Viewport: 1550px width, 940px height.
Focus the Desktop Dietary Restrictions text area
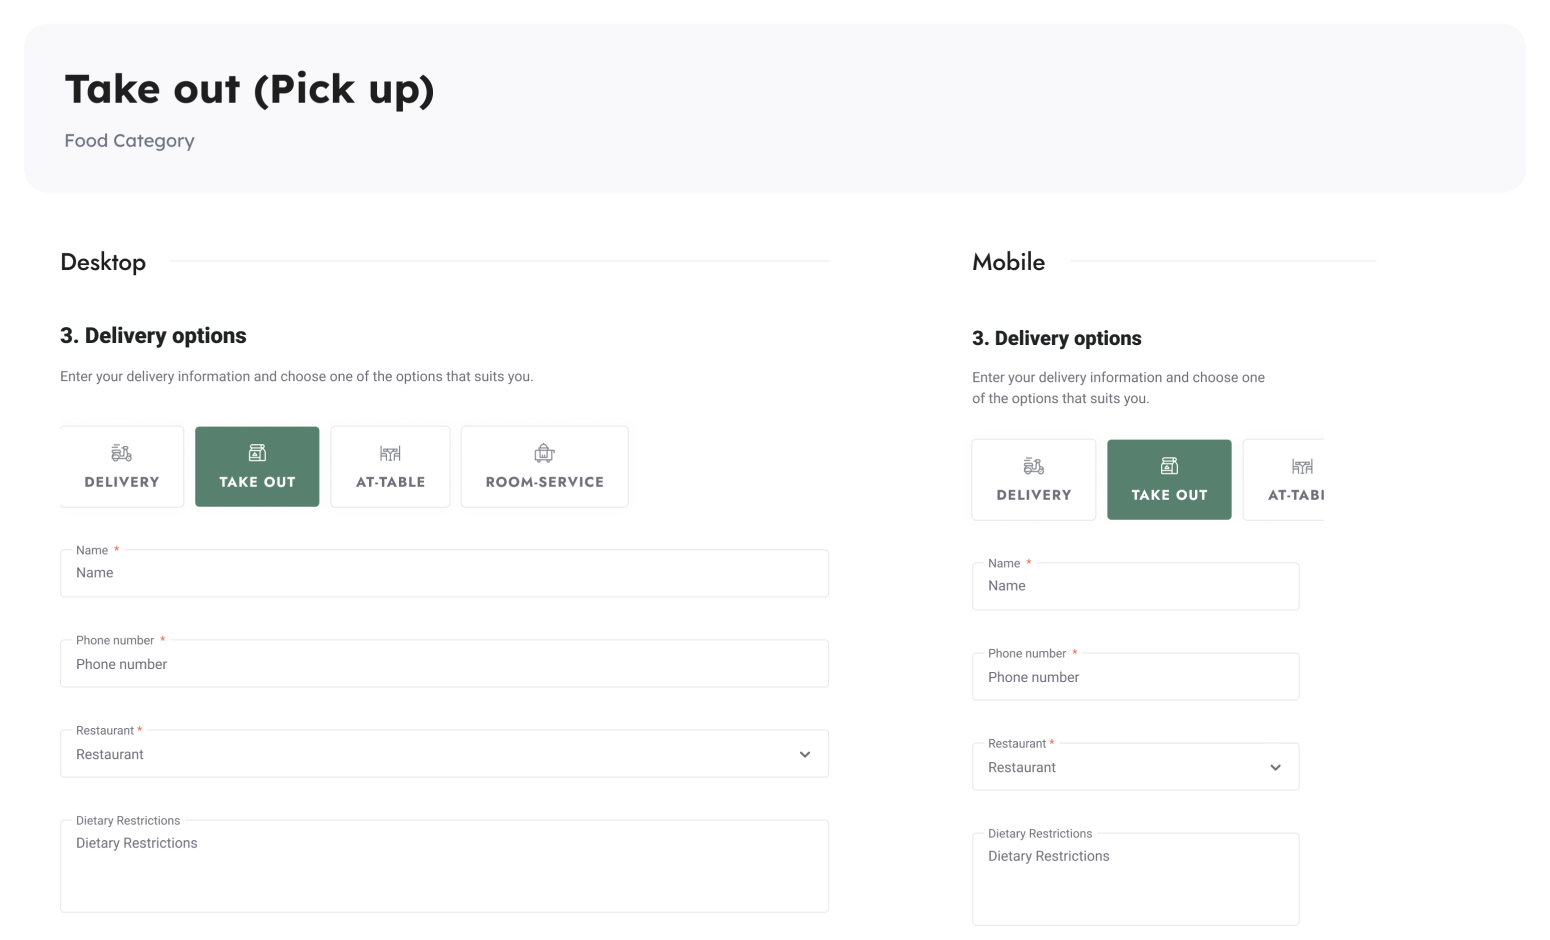coord(444,866)
